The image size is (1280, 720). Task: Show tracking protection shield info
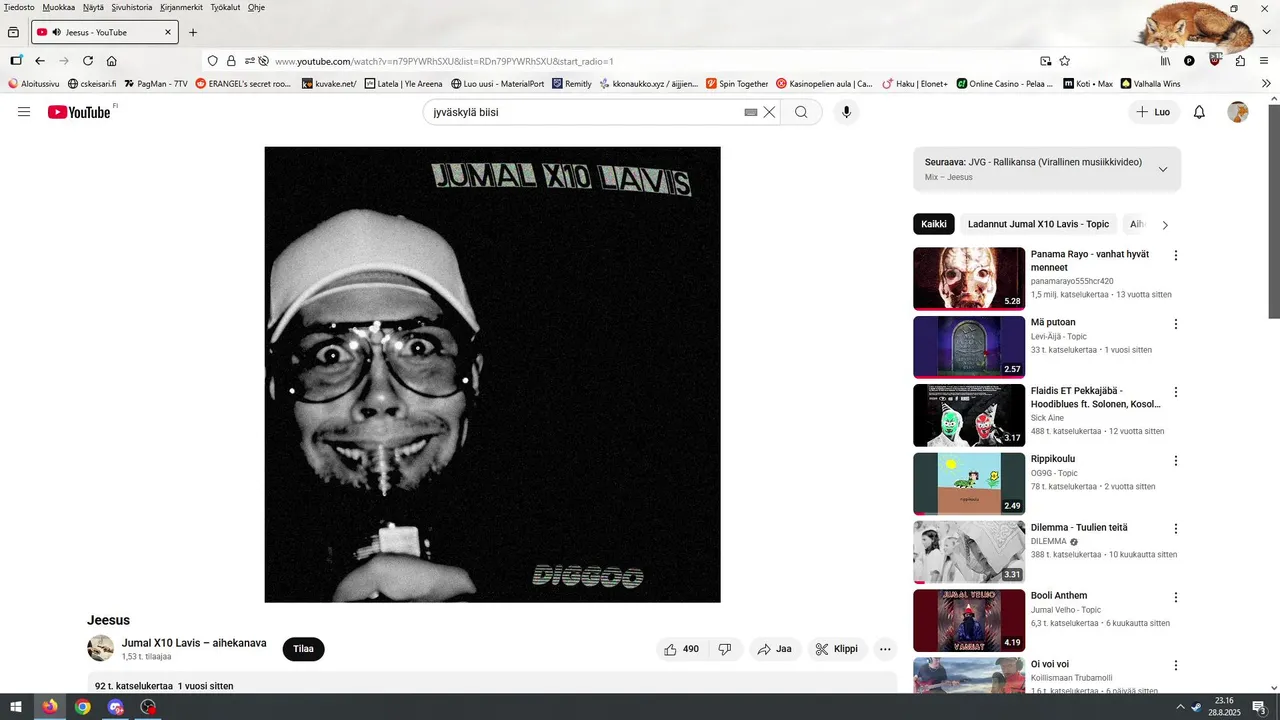(x=212, y=61)
